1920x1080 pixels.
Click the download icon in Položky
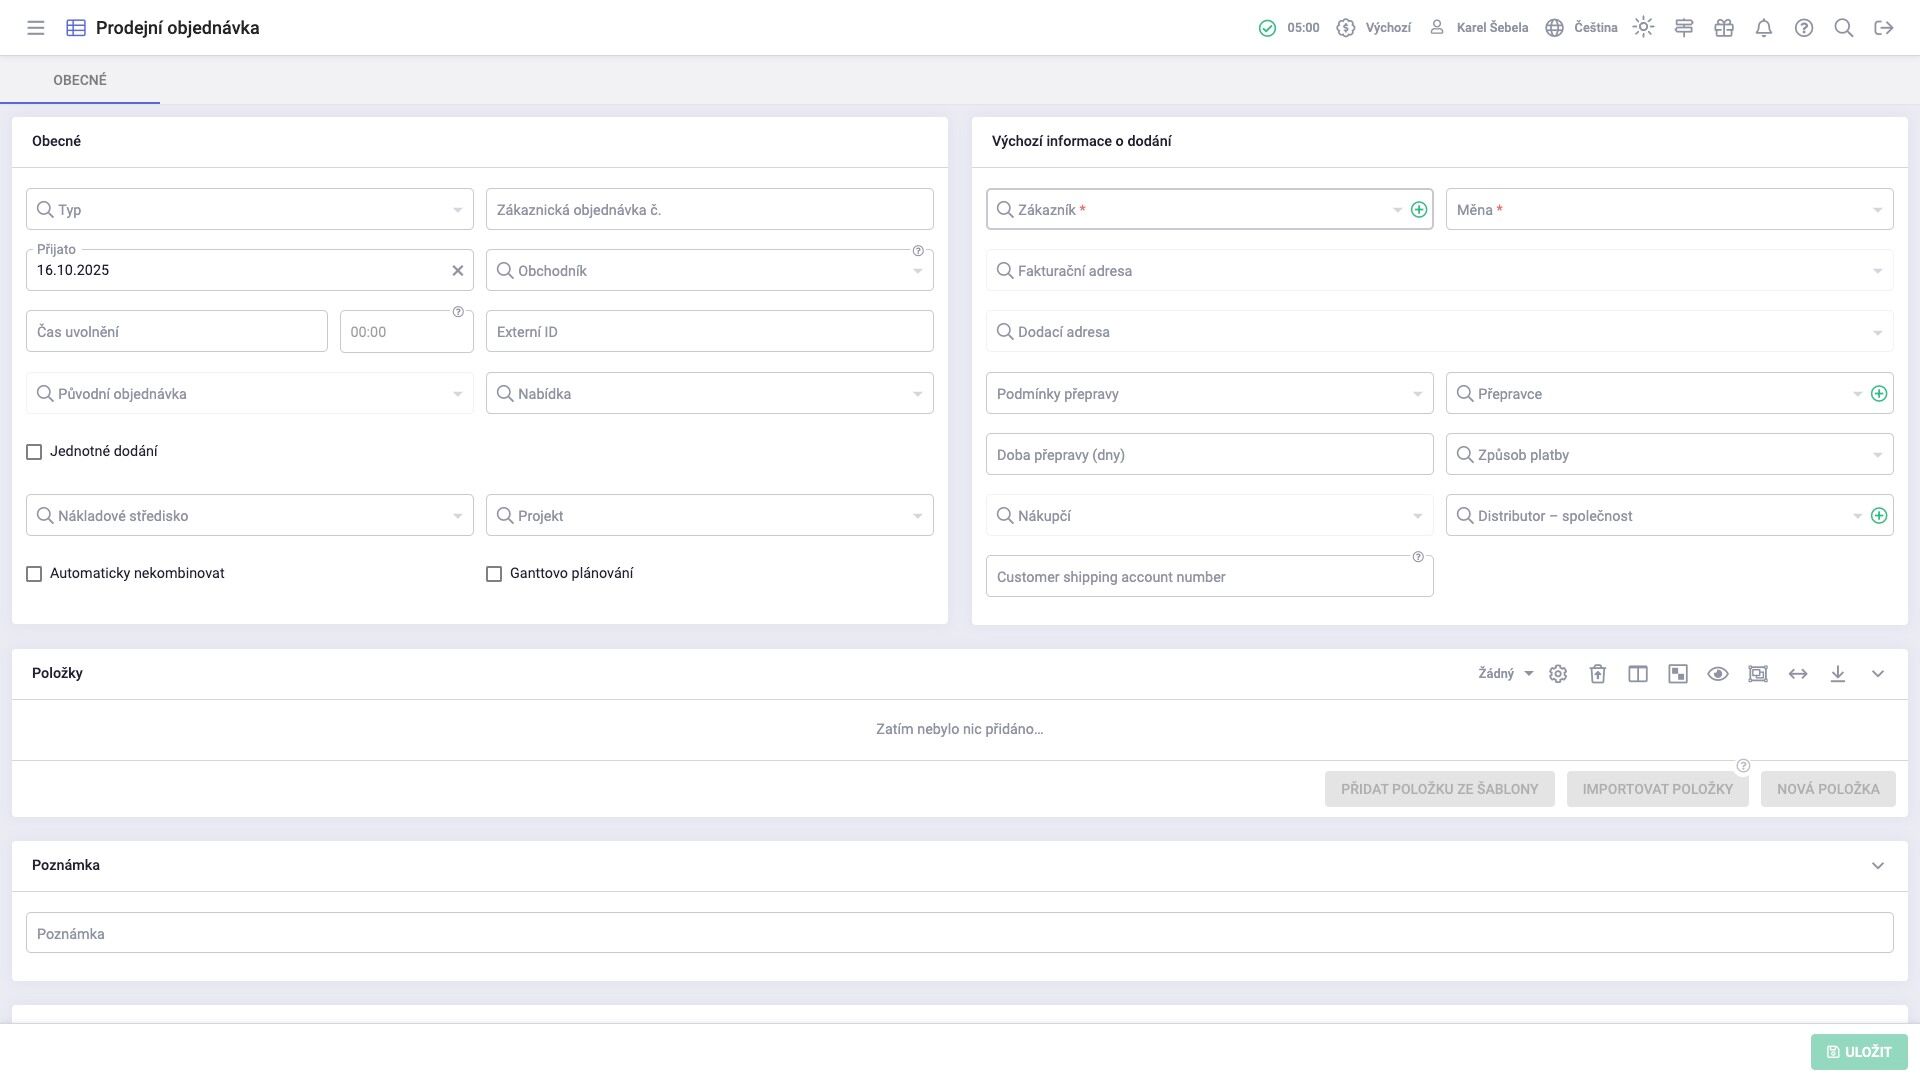pyautogui.click(x=1838, y=674)
